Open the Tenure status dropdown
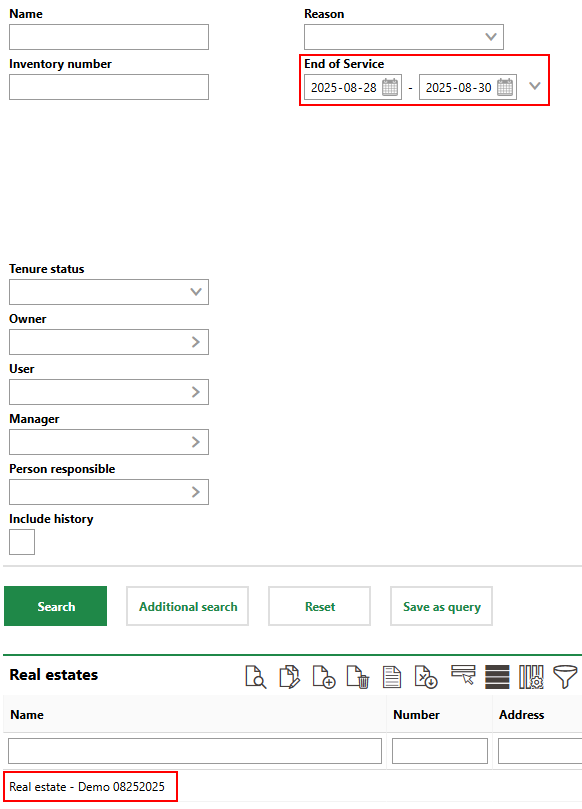582x809 pixels. pos(196,292)
